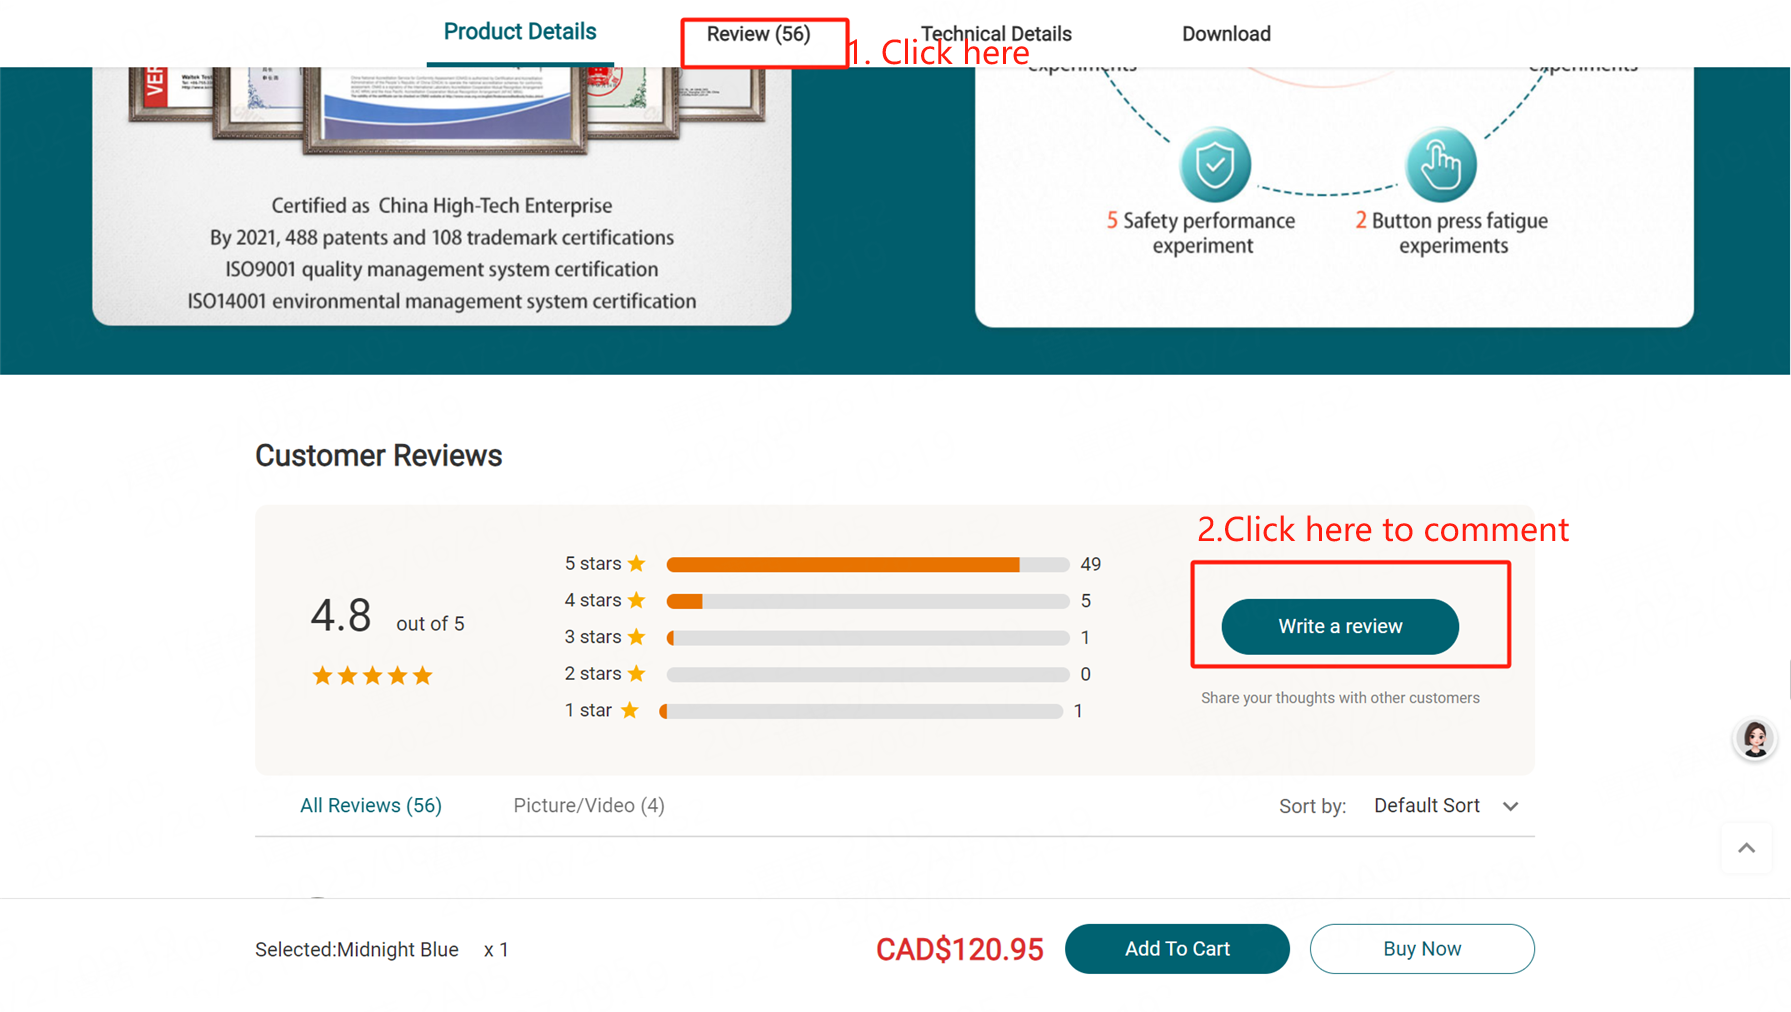Click the button press hand icon
Viewport: 1791px width, 1012px height.
(x=1440, y=165)
